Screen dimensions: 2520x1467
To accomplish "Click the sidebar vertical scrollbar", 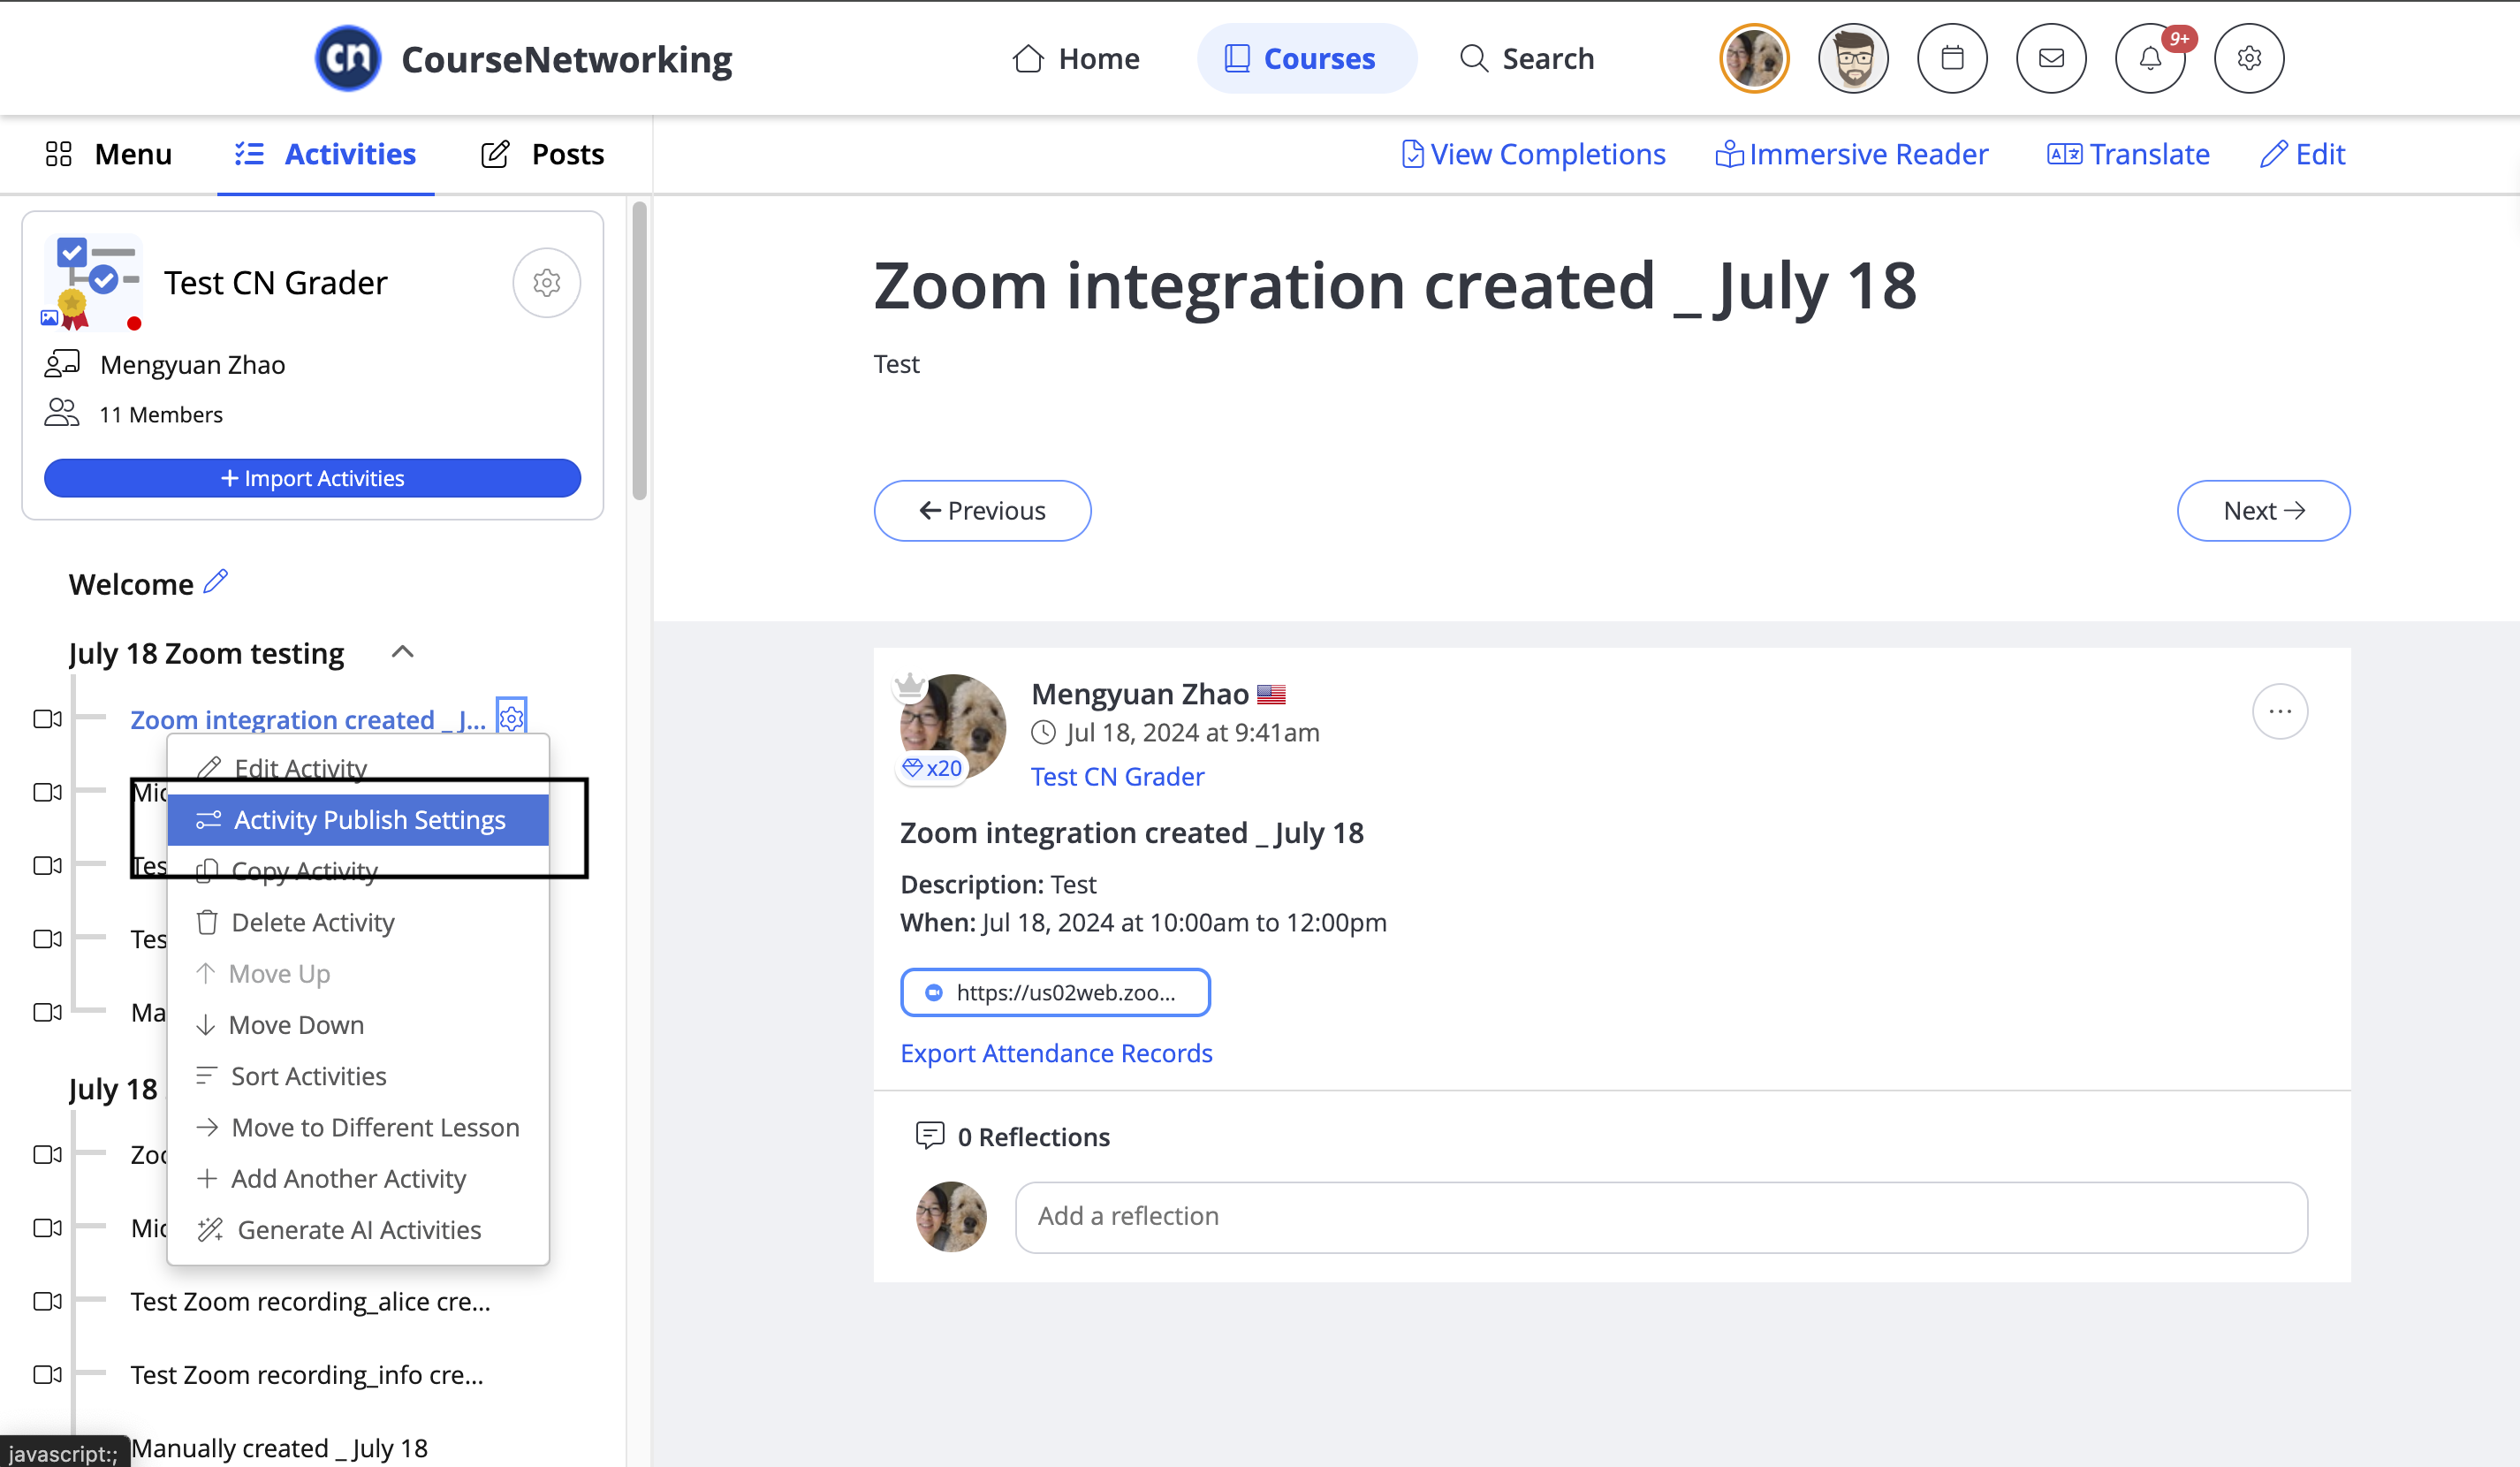I will point(640,349).
